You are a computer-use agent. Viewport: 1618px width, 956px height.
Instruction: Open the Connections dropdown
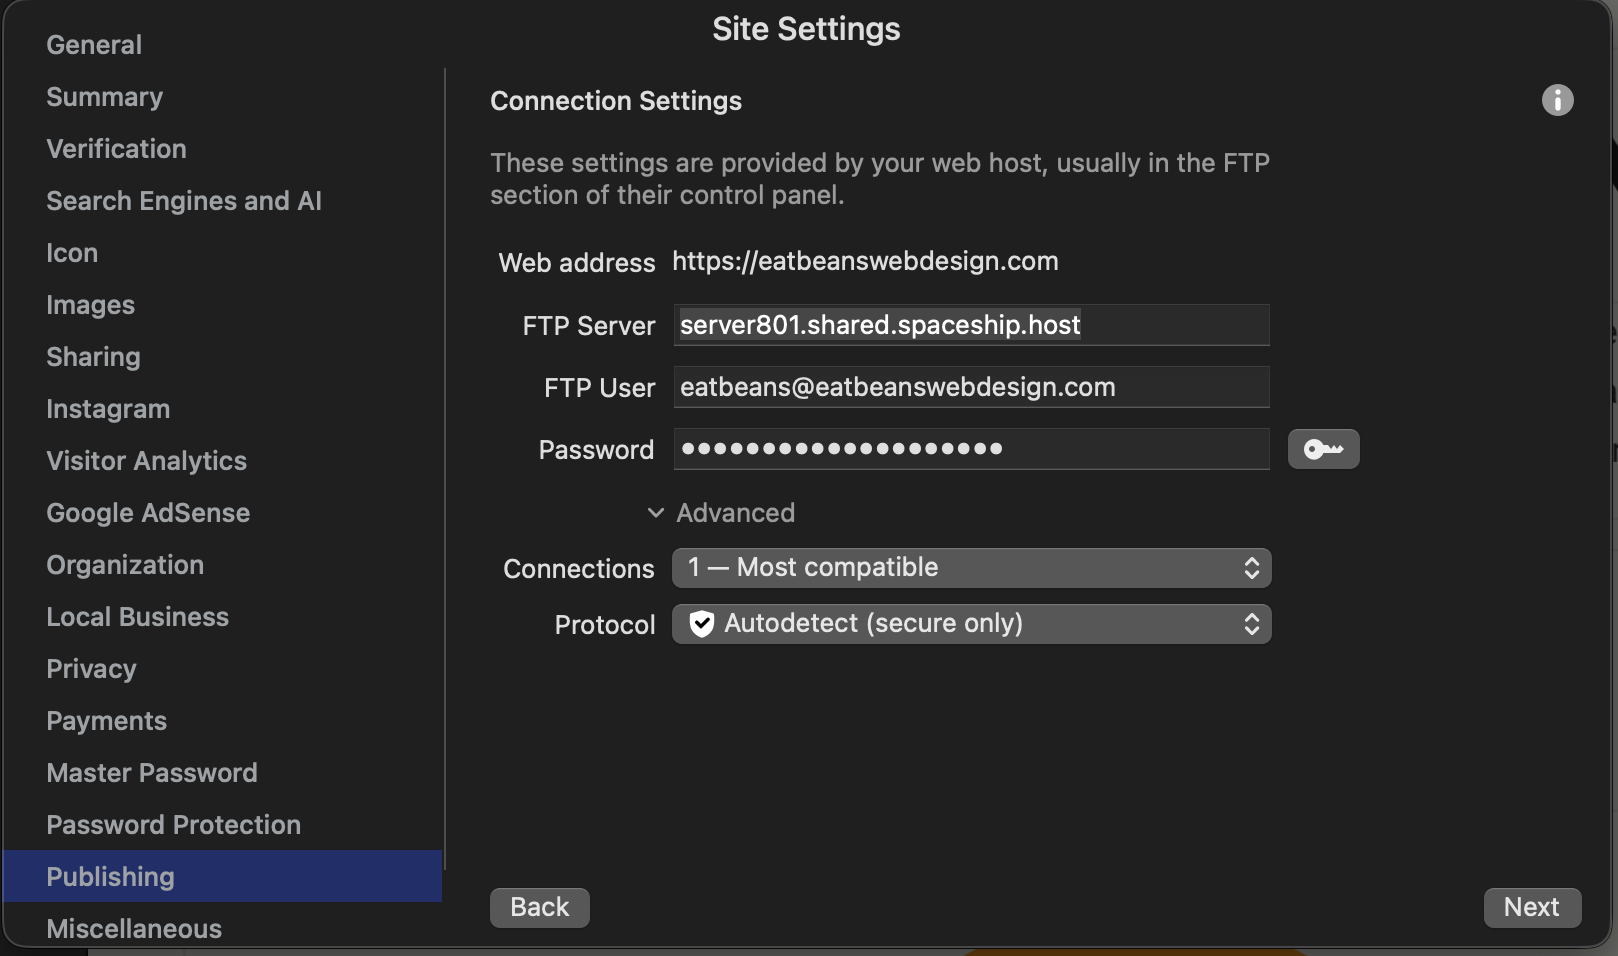(971, 568)
